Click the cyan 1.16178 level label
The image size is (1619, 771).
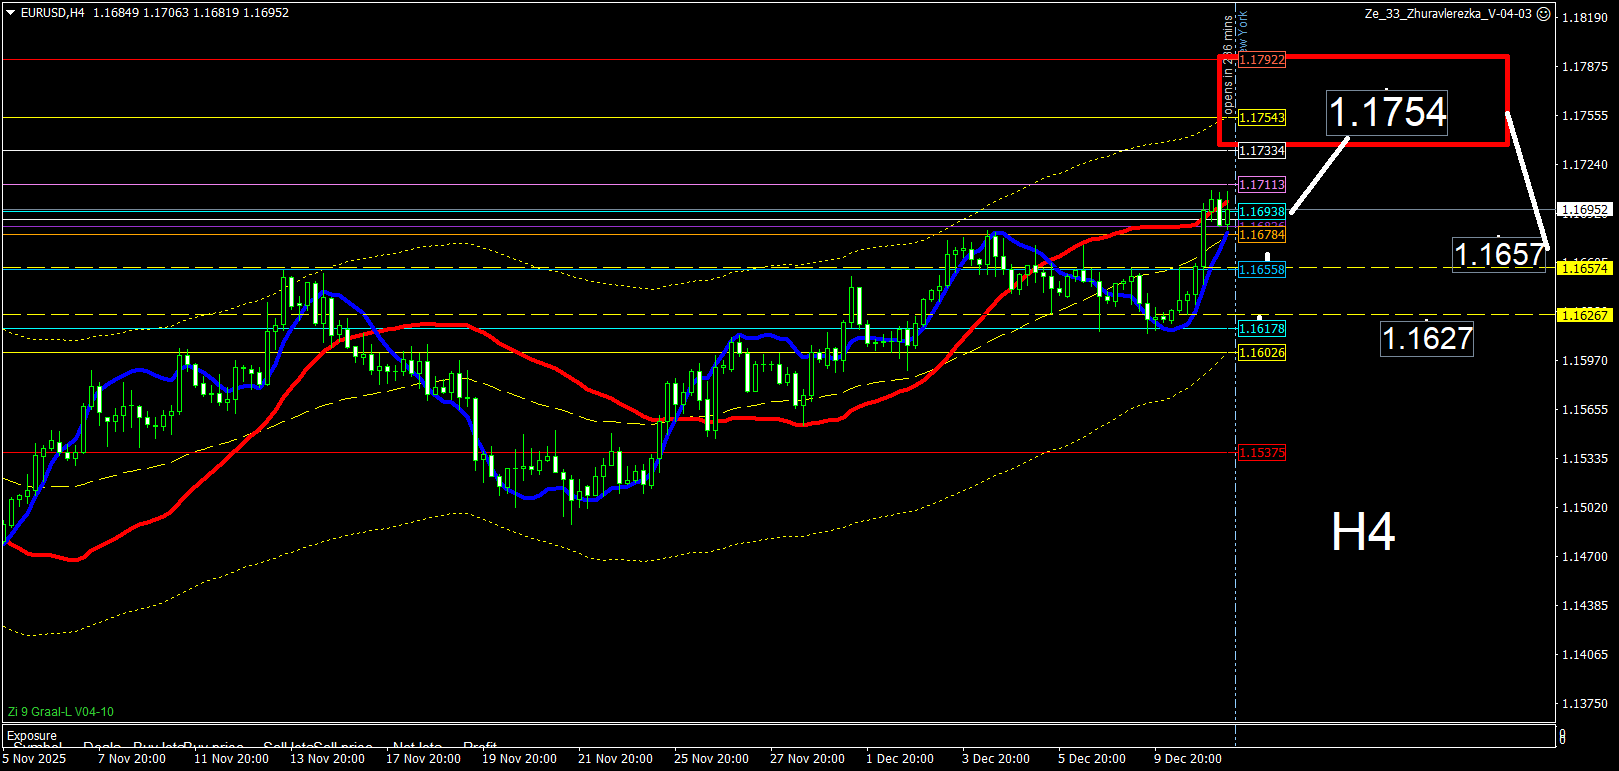pyautogui.click(x=1262, y=329)
